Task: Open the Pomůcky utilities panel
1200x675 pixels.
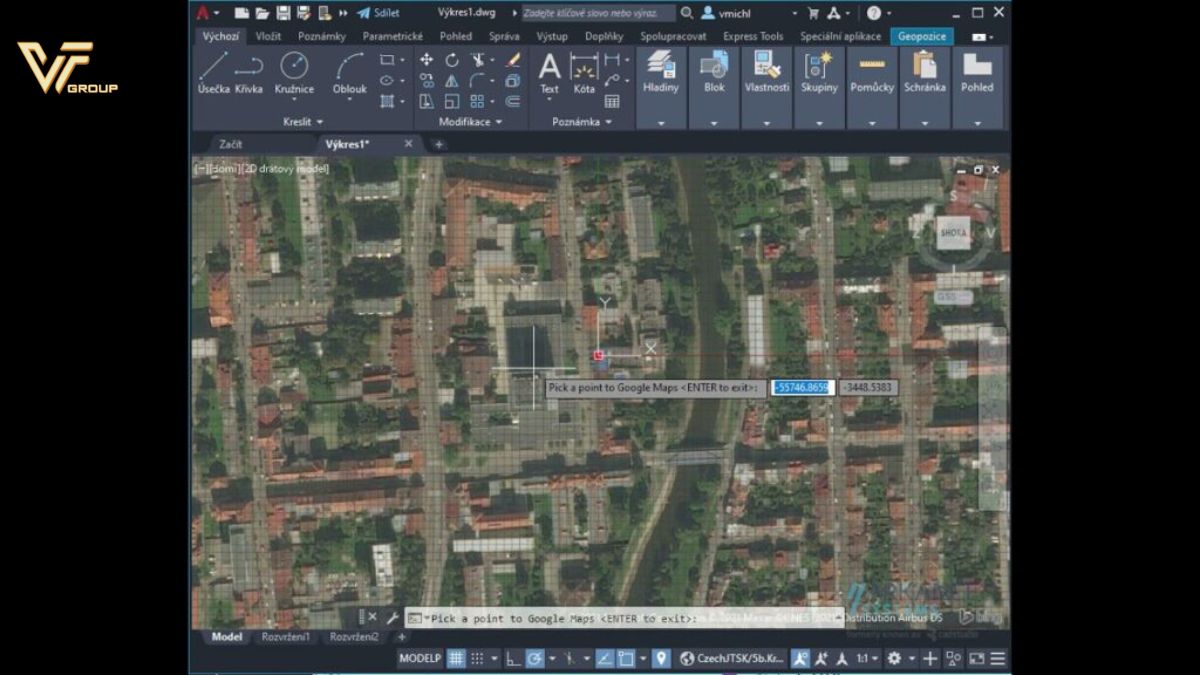Action: [872, 73]
